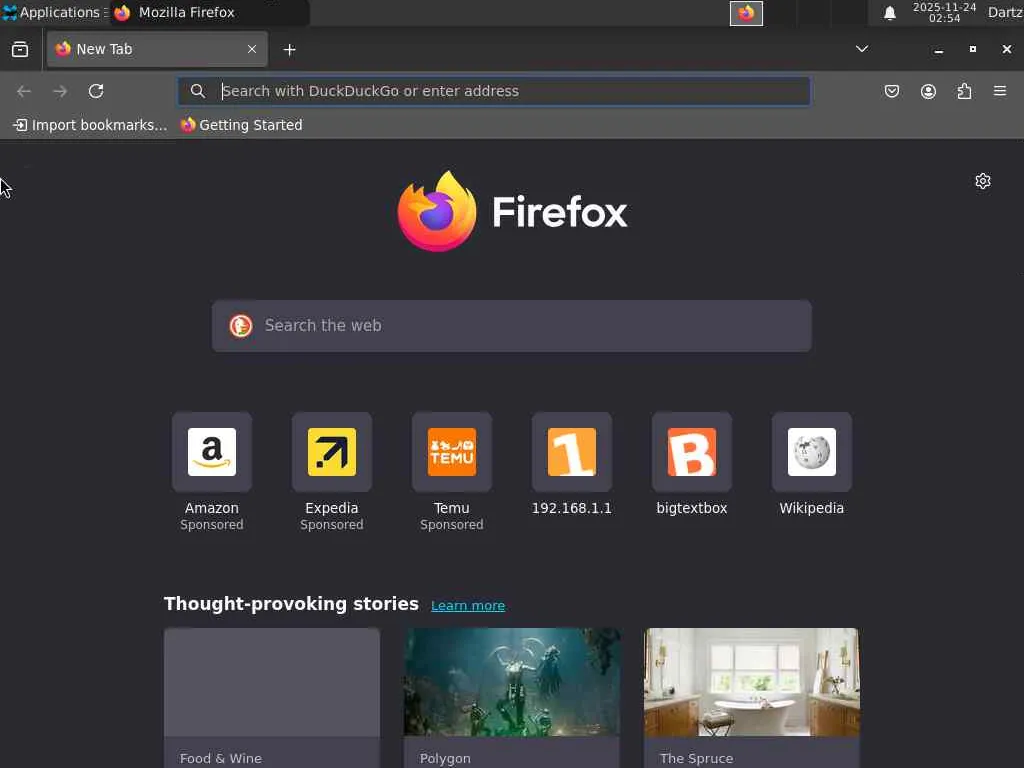
Task: Open a new tab with plus button
Action: pos(289,50)
